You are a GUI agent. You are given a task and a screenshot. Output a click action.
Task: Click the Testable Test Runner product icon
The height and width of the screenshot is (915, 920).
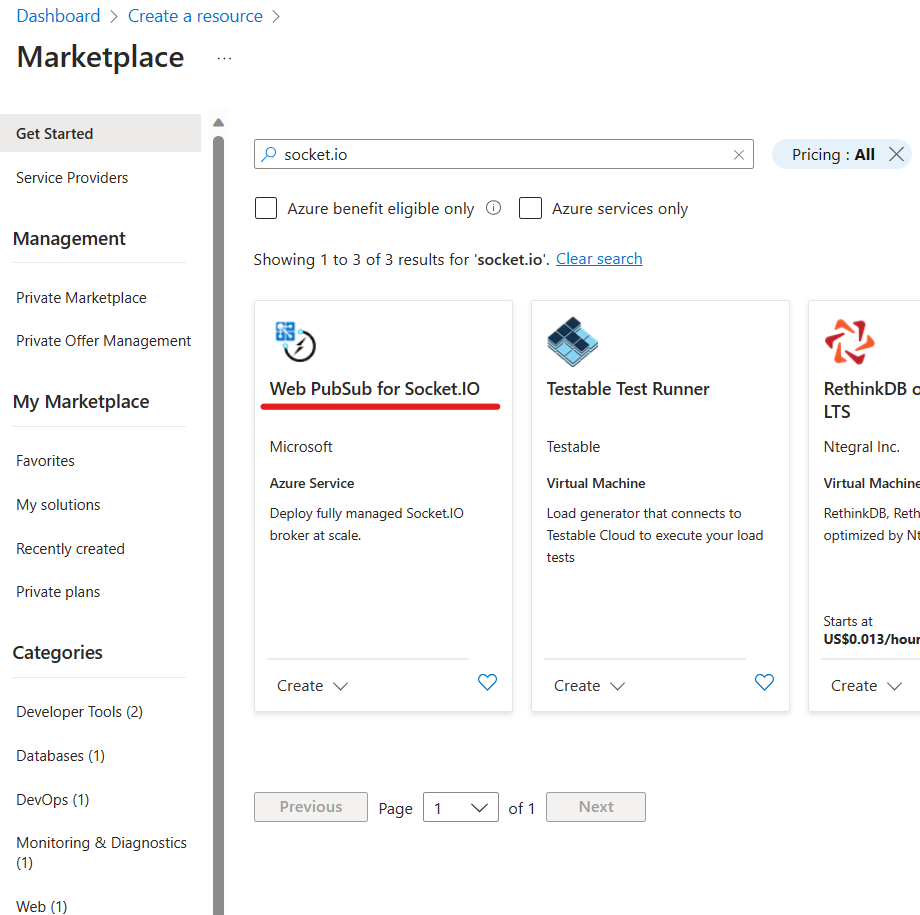pyautogui.click(x=572, y=341)
